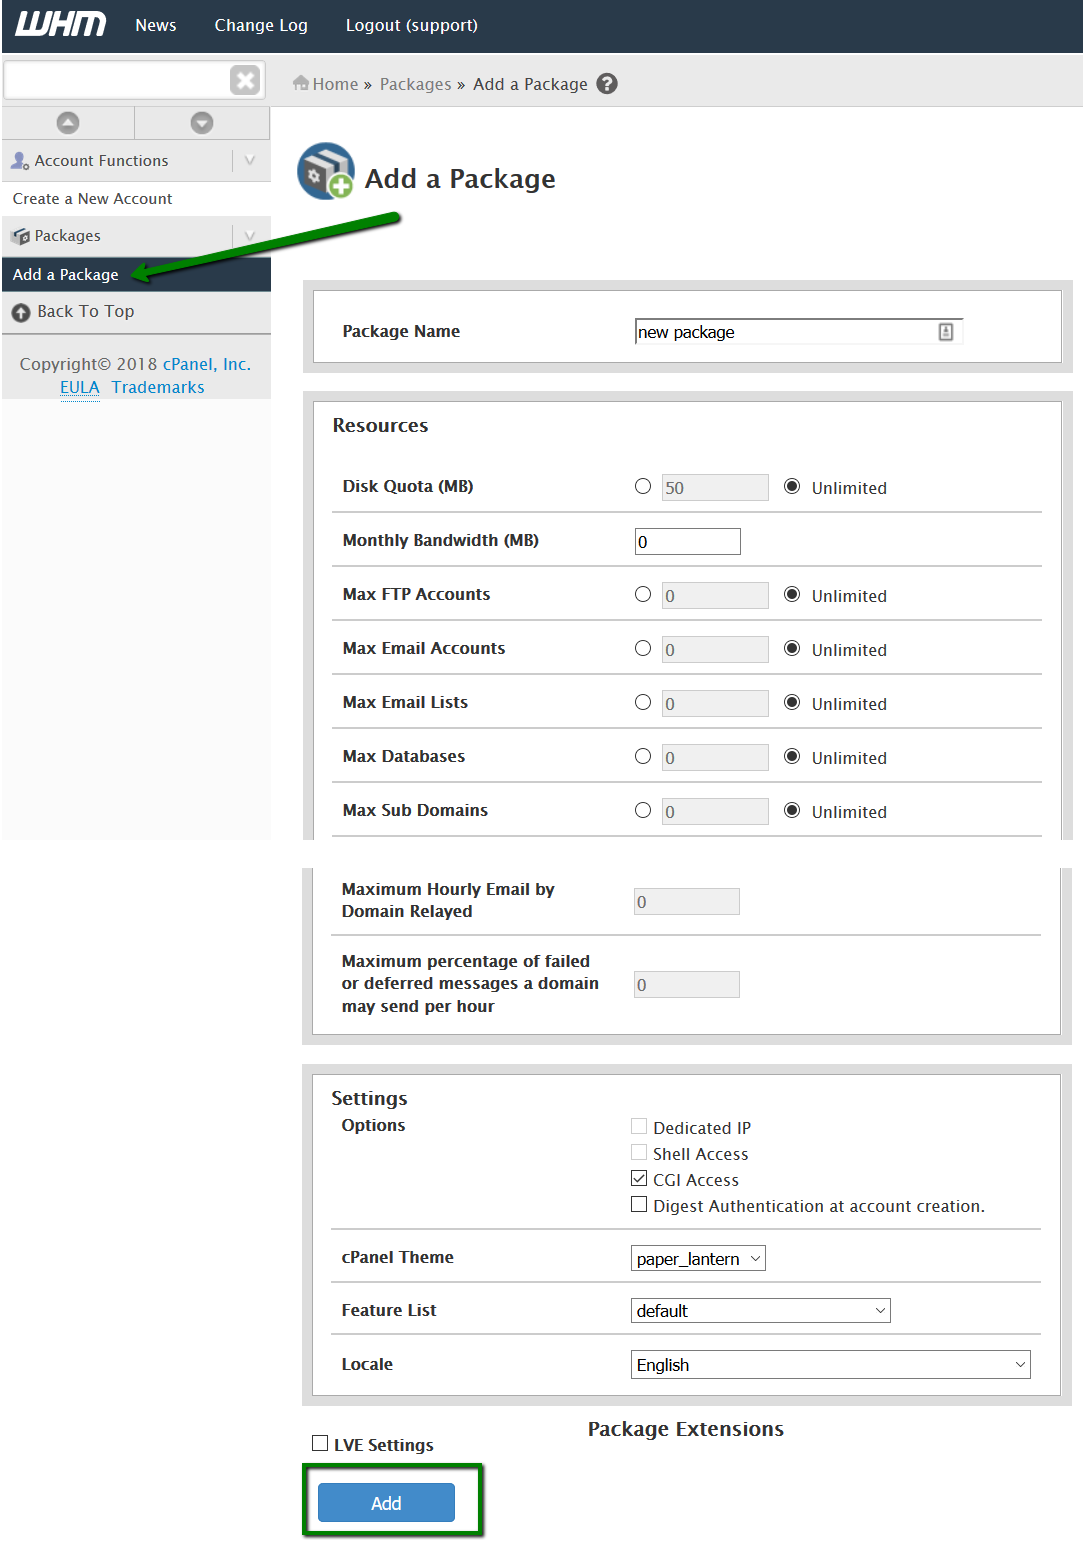This screenshot has height=1542, width=1083.
Task: Click the autofill icon in Package Name
Action: pos(945,332)
